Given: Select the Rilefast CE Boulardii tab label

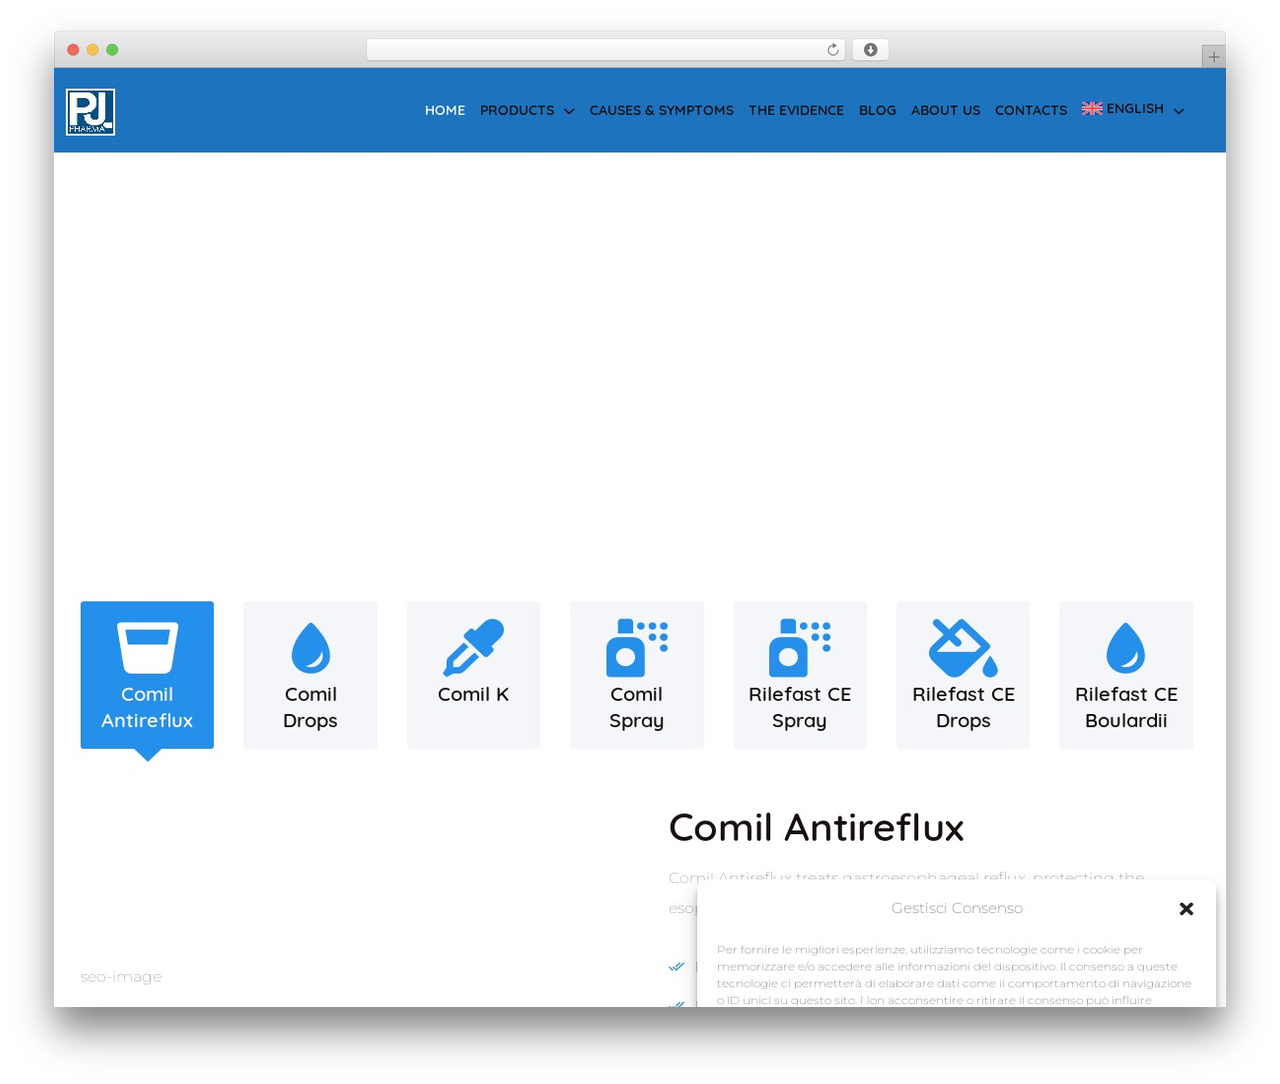Looking at the screenshot, I should pyautogui.click(x=1126, y=707).
